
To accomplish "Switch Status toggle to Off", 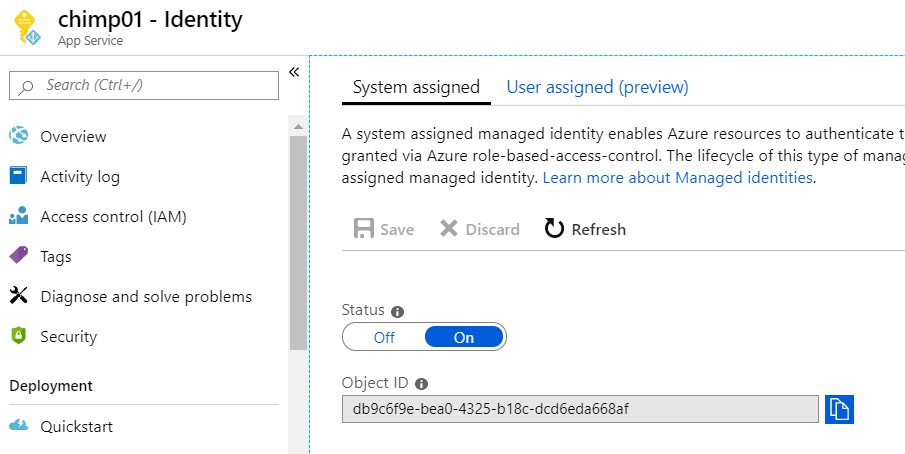I will tap(384, 337).
